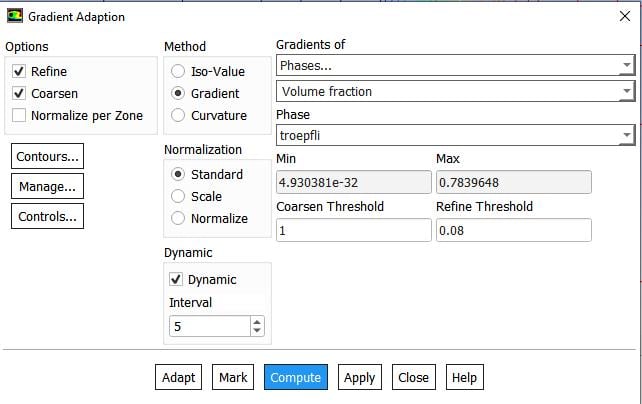Image resolution: width=642 pixels, height=404 pixels.
Task: Click the Normalization group label
Action: click(x=203, y=149)
